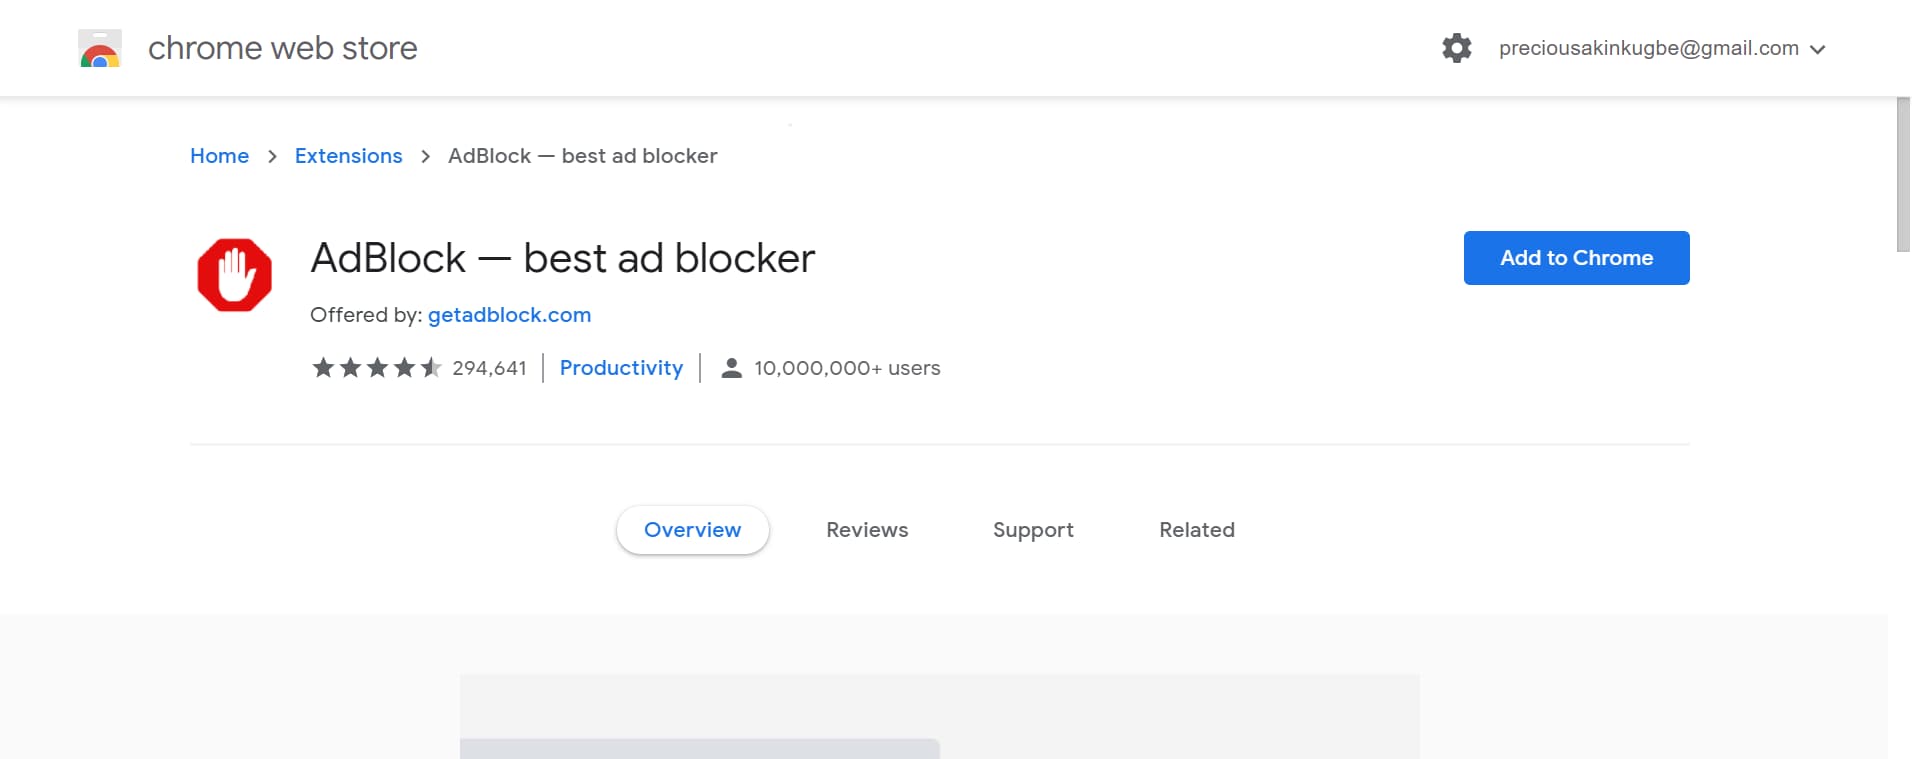Open the Extensions breadcrumb link
1912x759 pixels.
[x=348, y=156]
